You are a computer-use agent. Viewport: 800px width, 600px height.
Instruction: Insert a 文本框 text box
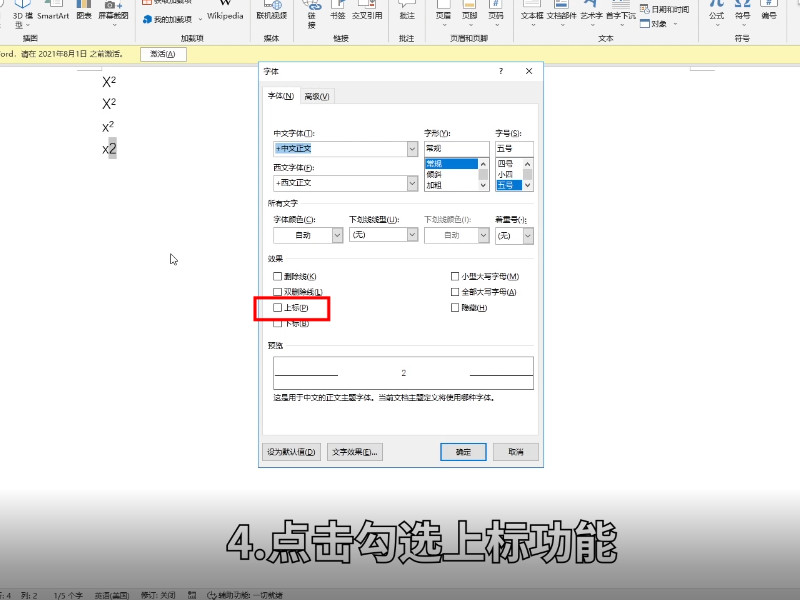tap(532, 13)
